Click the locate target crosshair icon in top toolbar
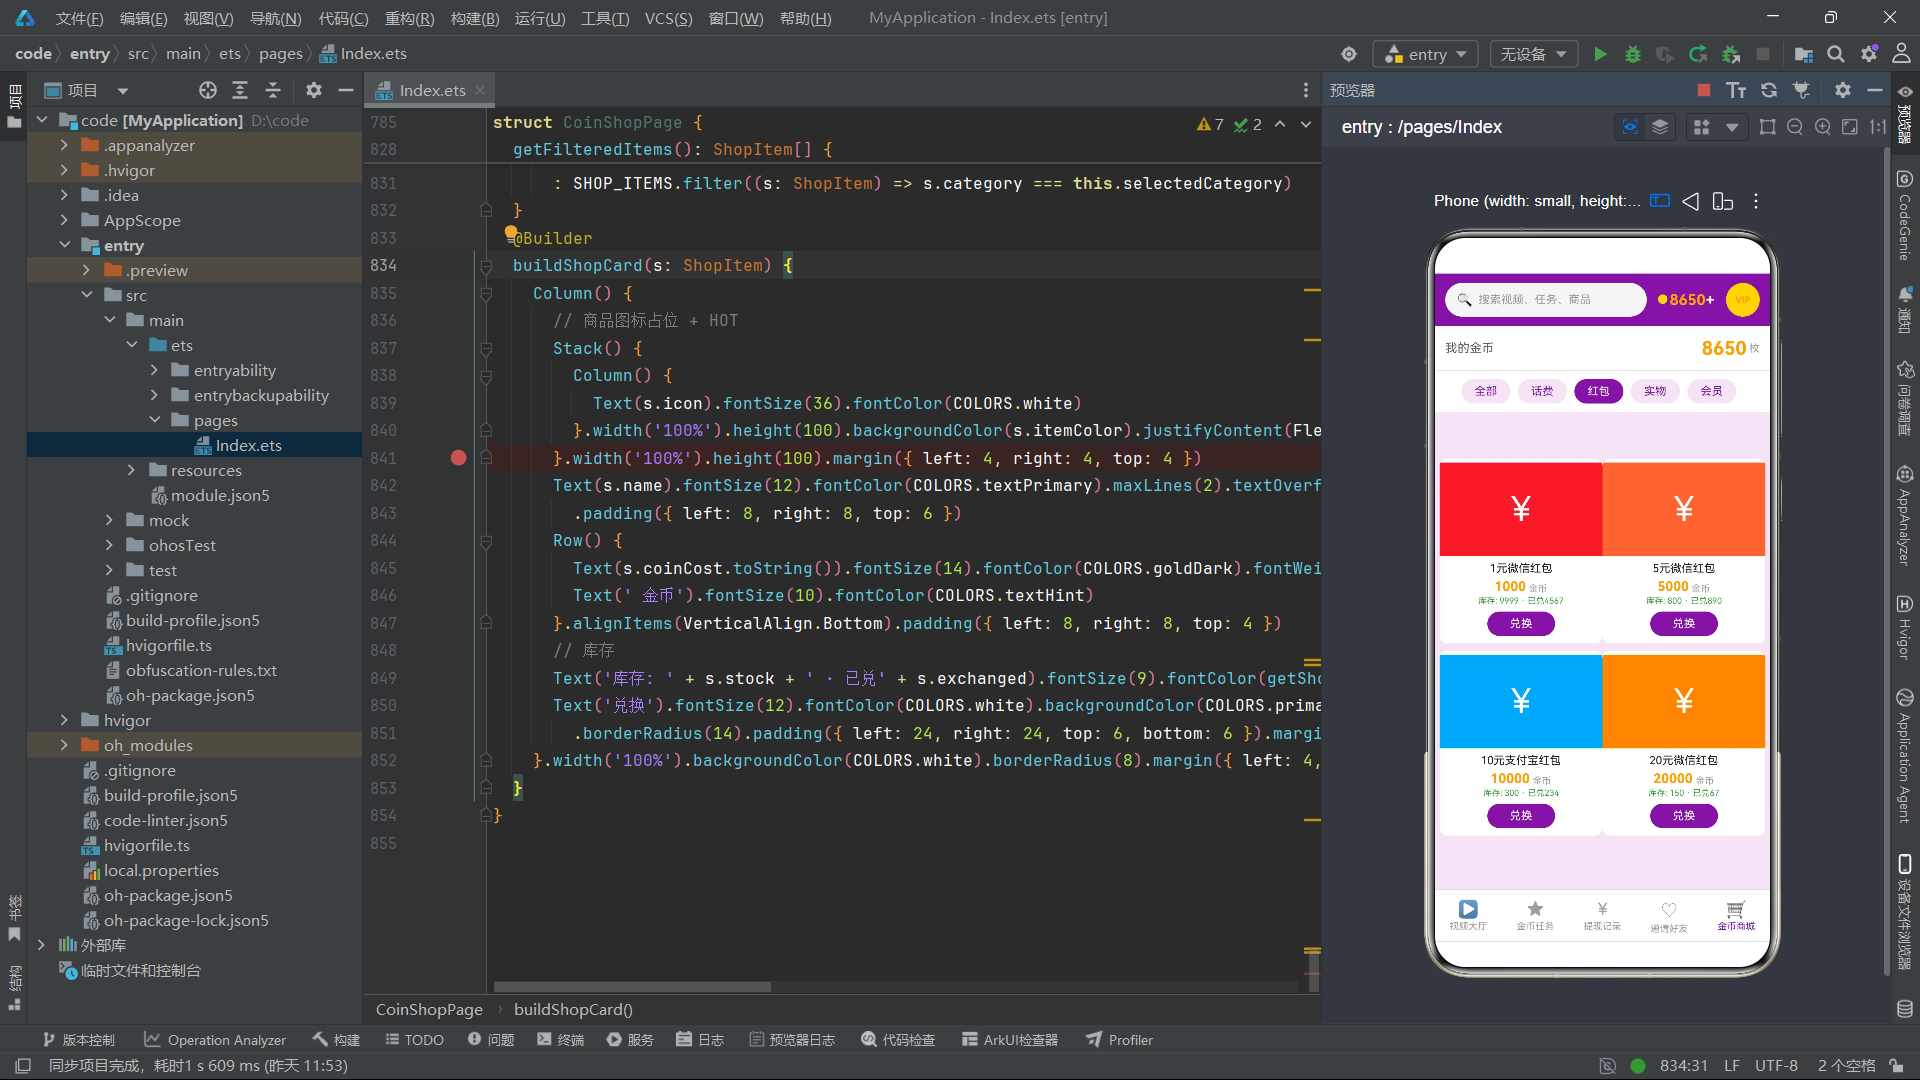The width and height of the screenshot is (1920, 1080). click(1349, 54)
